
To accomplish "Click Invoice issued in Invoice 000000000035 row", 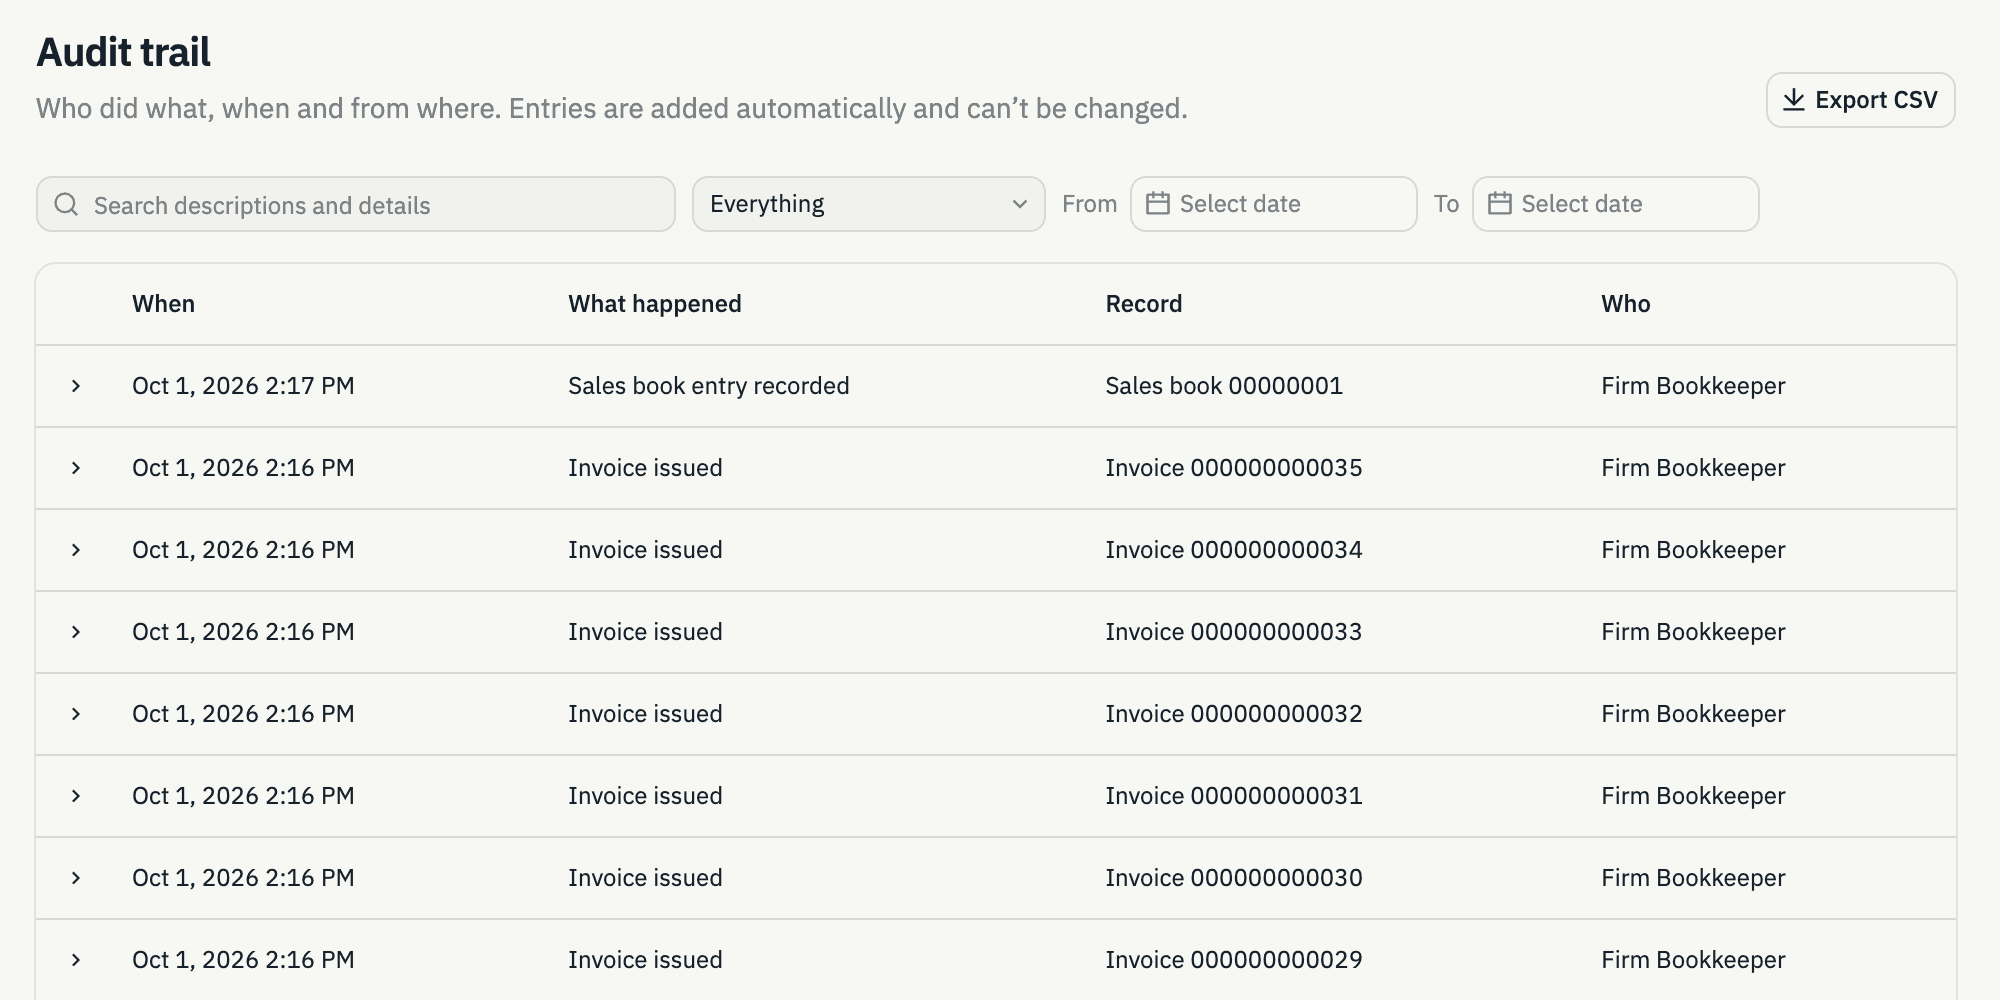I will [x=645, y=468].
